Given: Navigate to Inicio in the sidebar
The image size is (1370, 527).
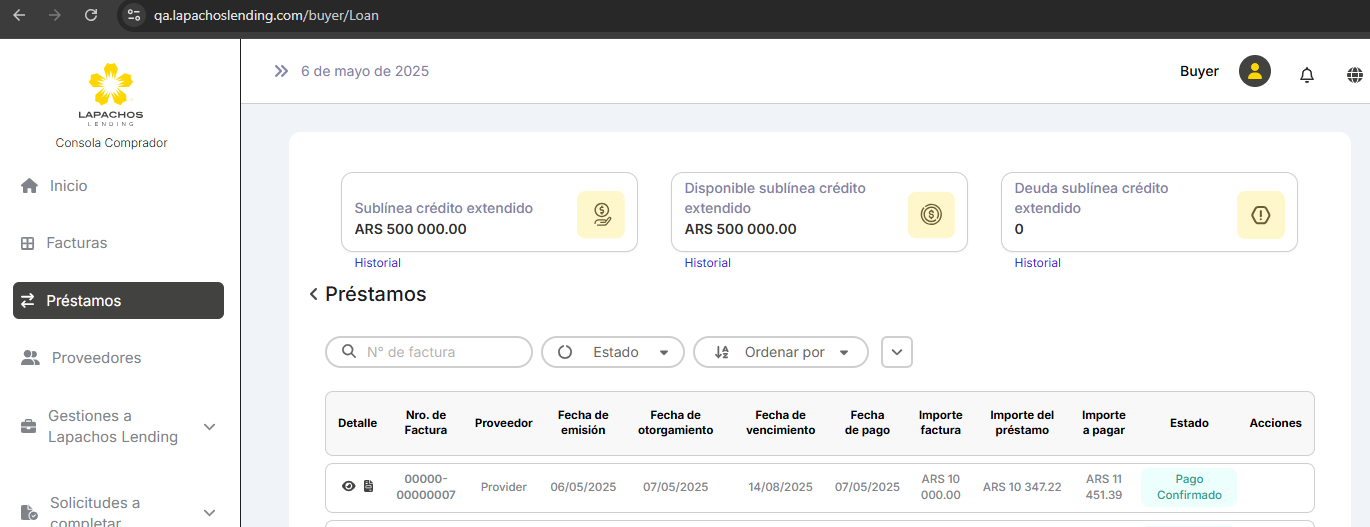Looking at the screenshot, I should 68,186.
